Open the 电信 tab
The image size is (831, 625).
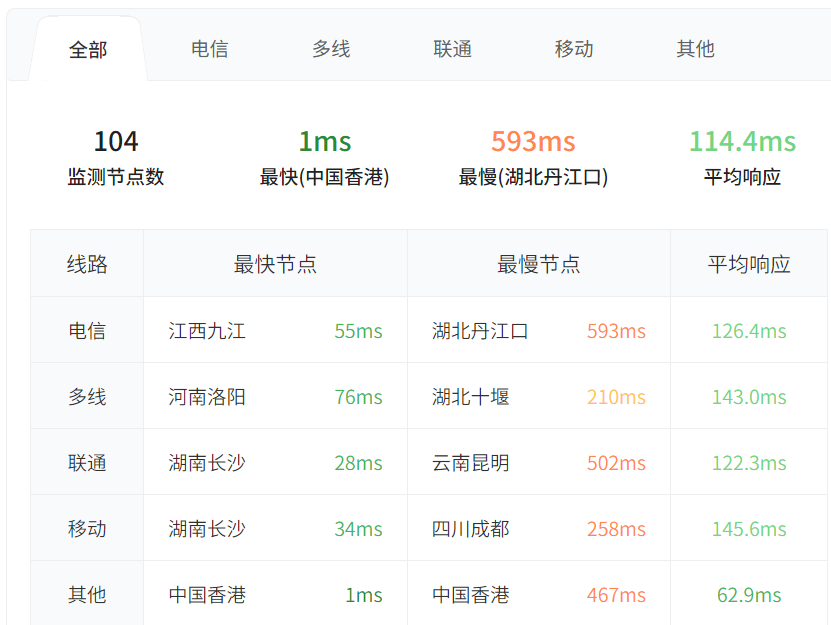pos(209,49)
